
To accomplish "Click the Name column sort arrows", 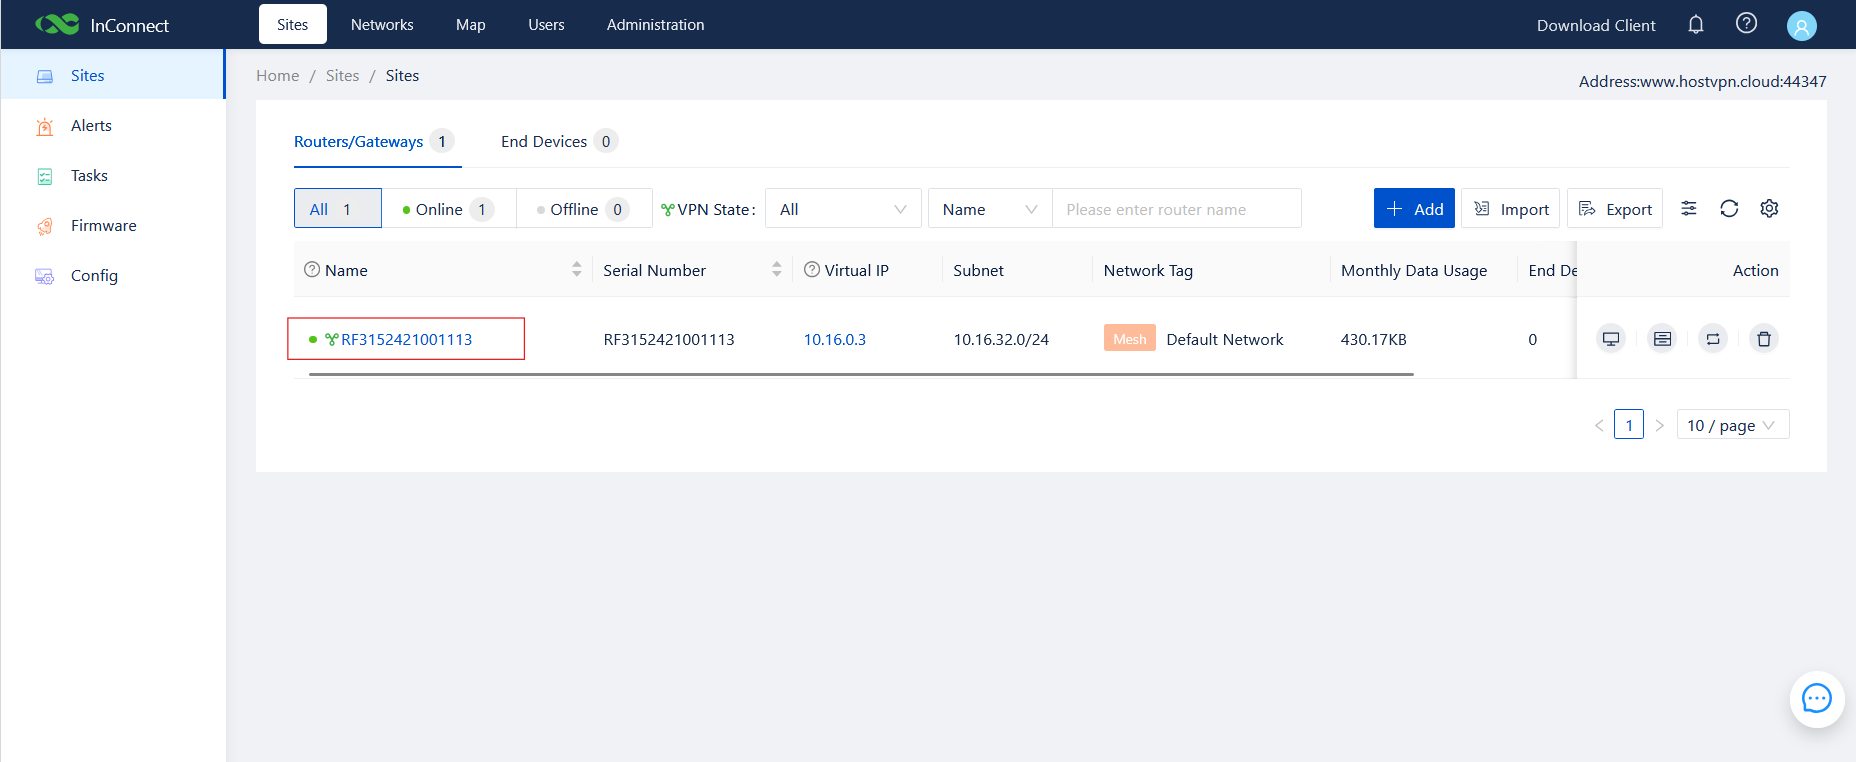I will [x=577, y=269].
